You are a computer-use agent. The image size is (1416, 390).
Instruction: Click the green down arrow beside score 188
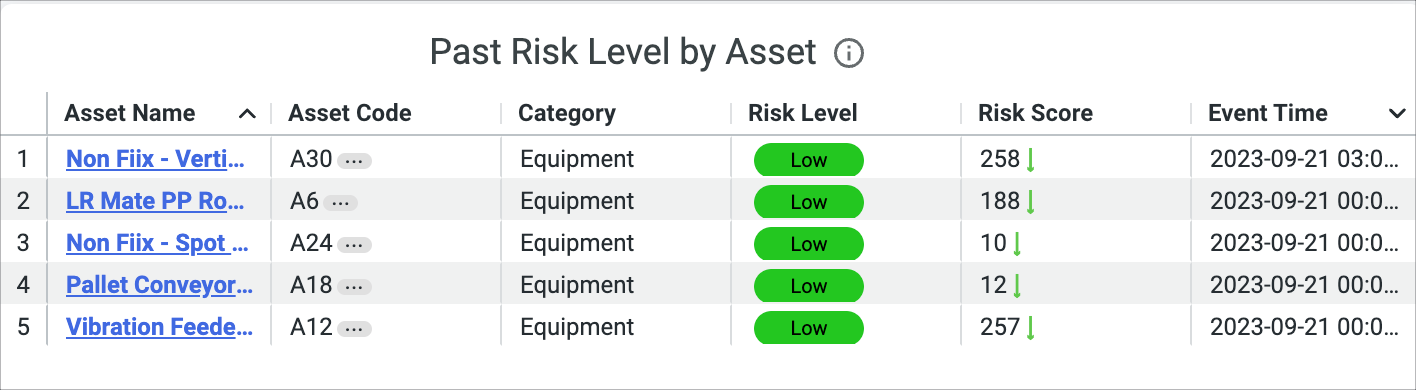pos(1030,202)
